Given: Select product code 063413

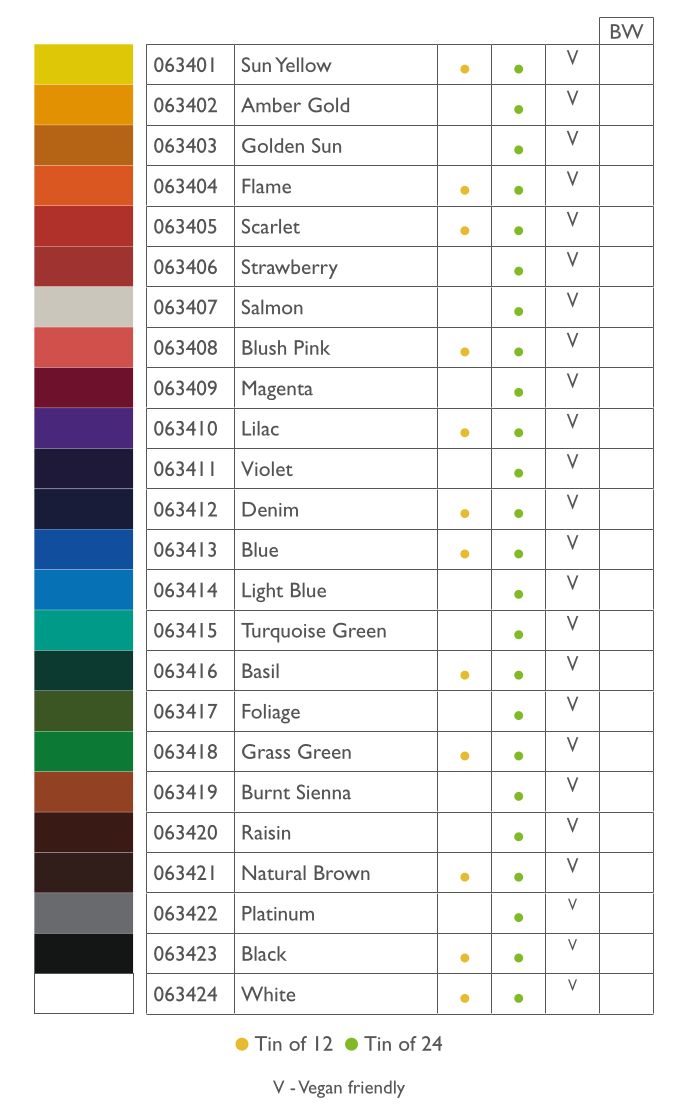Looking at the screenshot, I should 185,550.
